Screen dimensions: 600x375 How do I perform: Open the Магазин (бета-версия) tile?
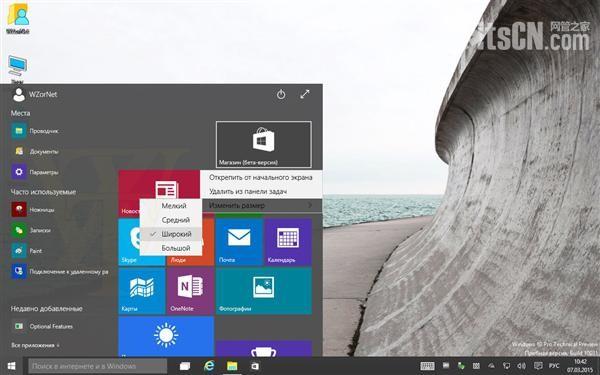[x=264, y=145]
